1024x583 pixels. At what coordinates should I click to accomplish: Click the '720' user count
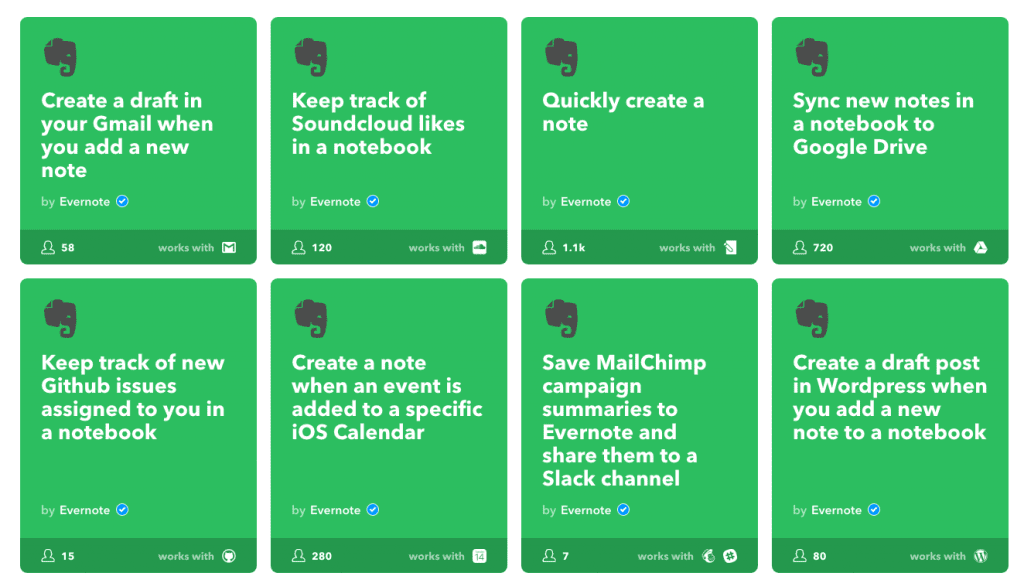[x=823, y=248]
